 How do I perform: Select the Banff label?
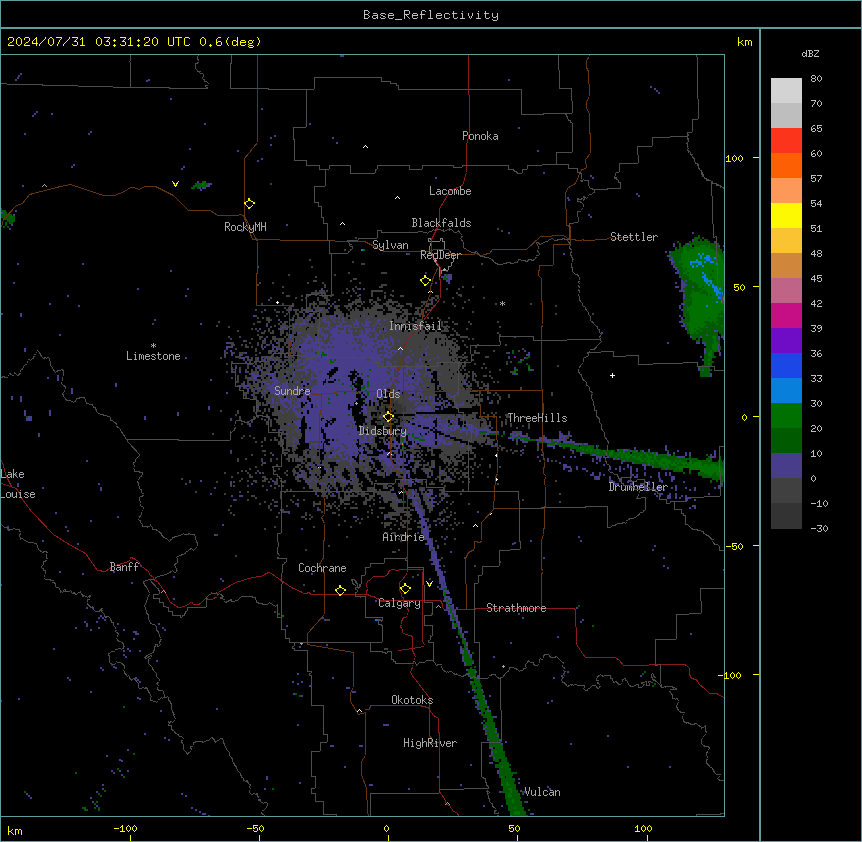point(124,567)
